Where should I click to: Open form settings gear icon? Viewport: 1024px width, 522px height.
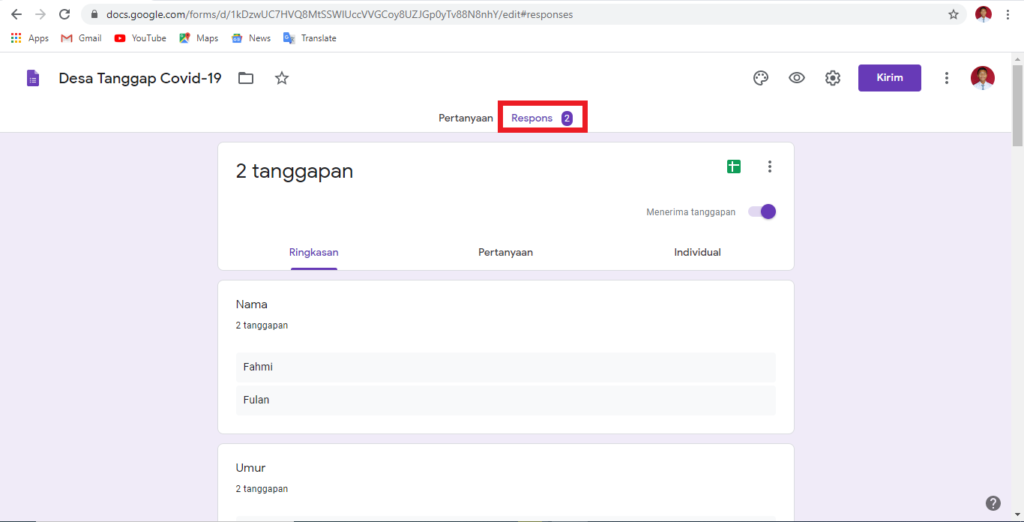point(832,78)
